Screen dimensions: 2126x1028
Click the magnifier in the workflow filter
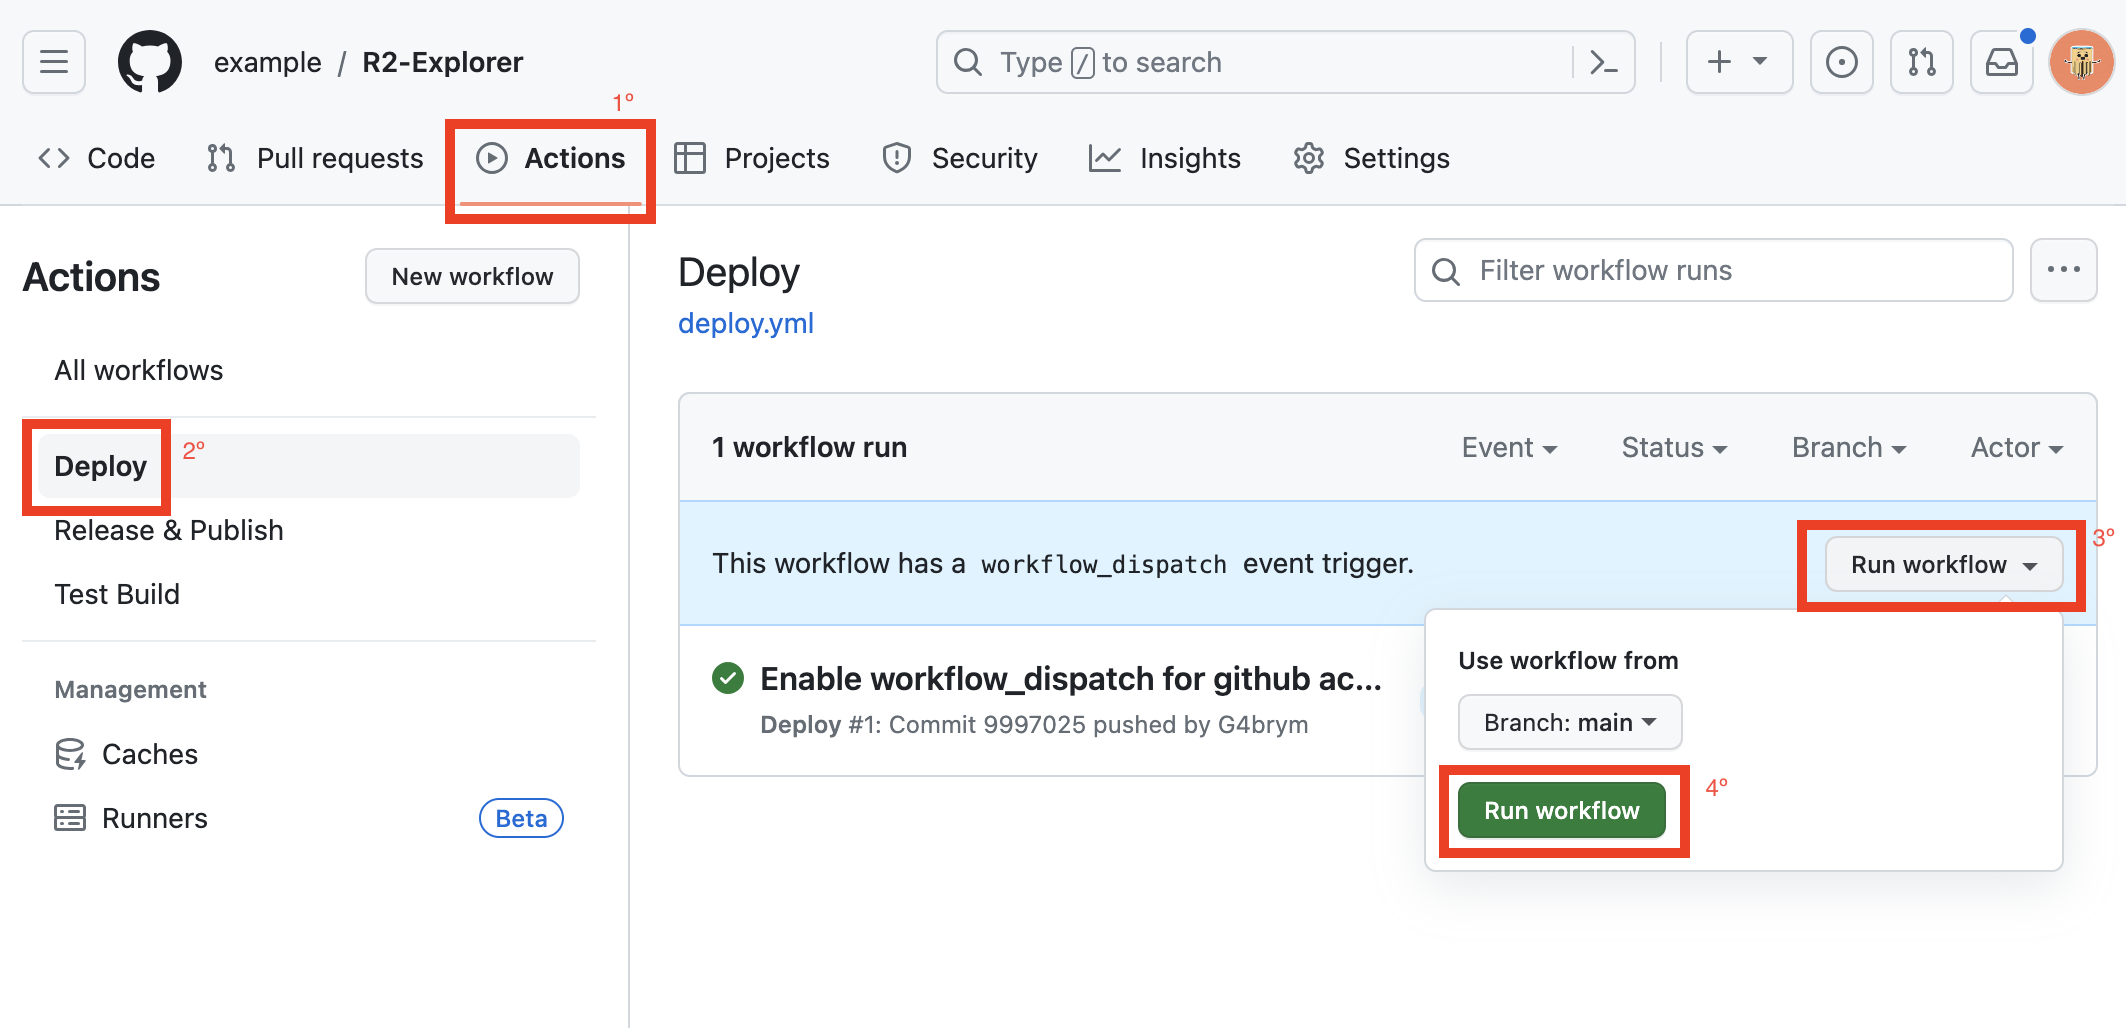point(1446,271)
